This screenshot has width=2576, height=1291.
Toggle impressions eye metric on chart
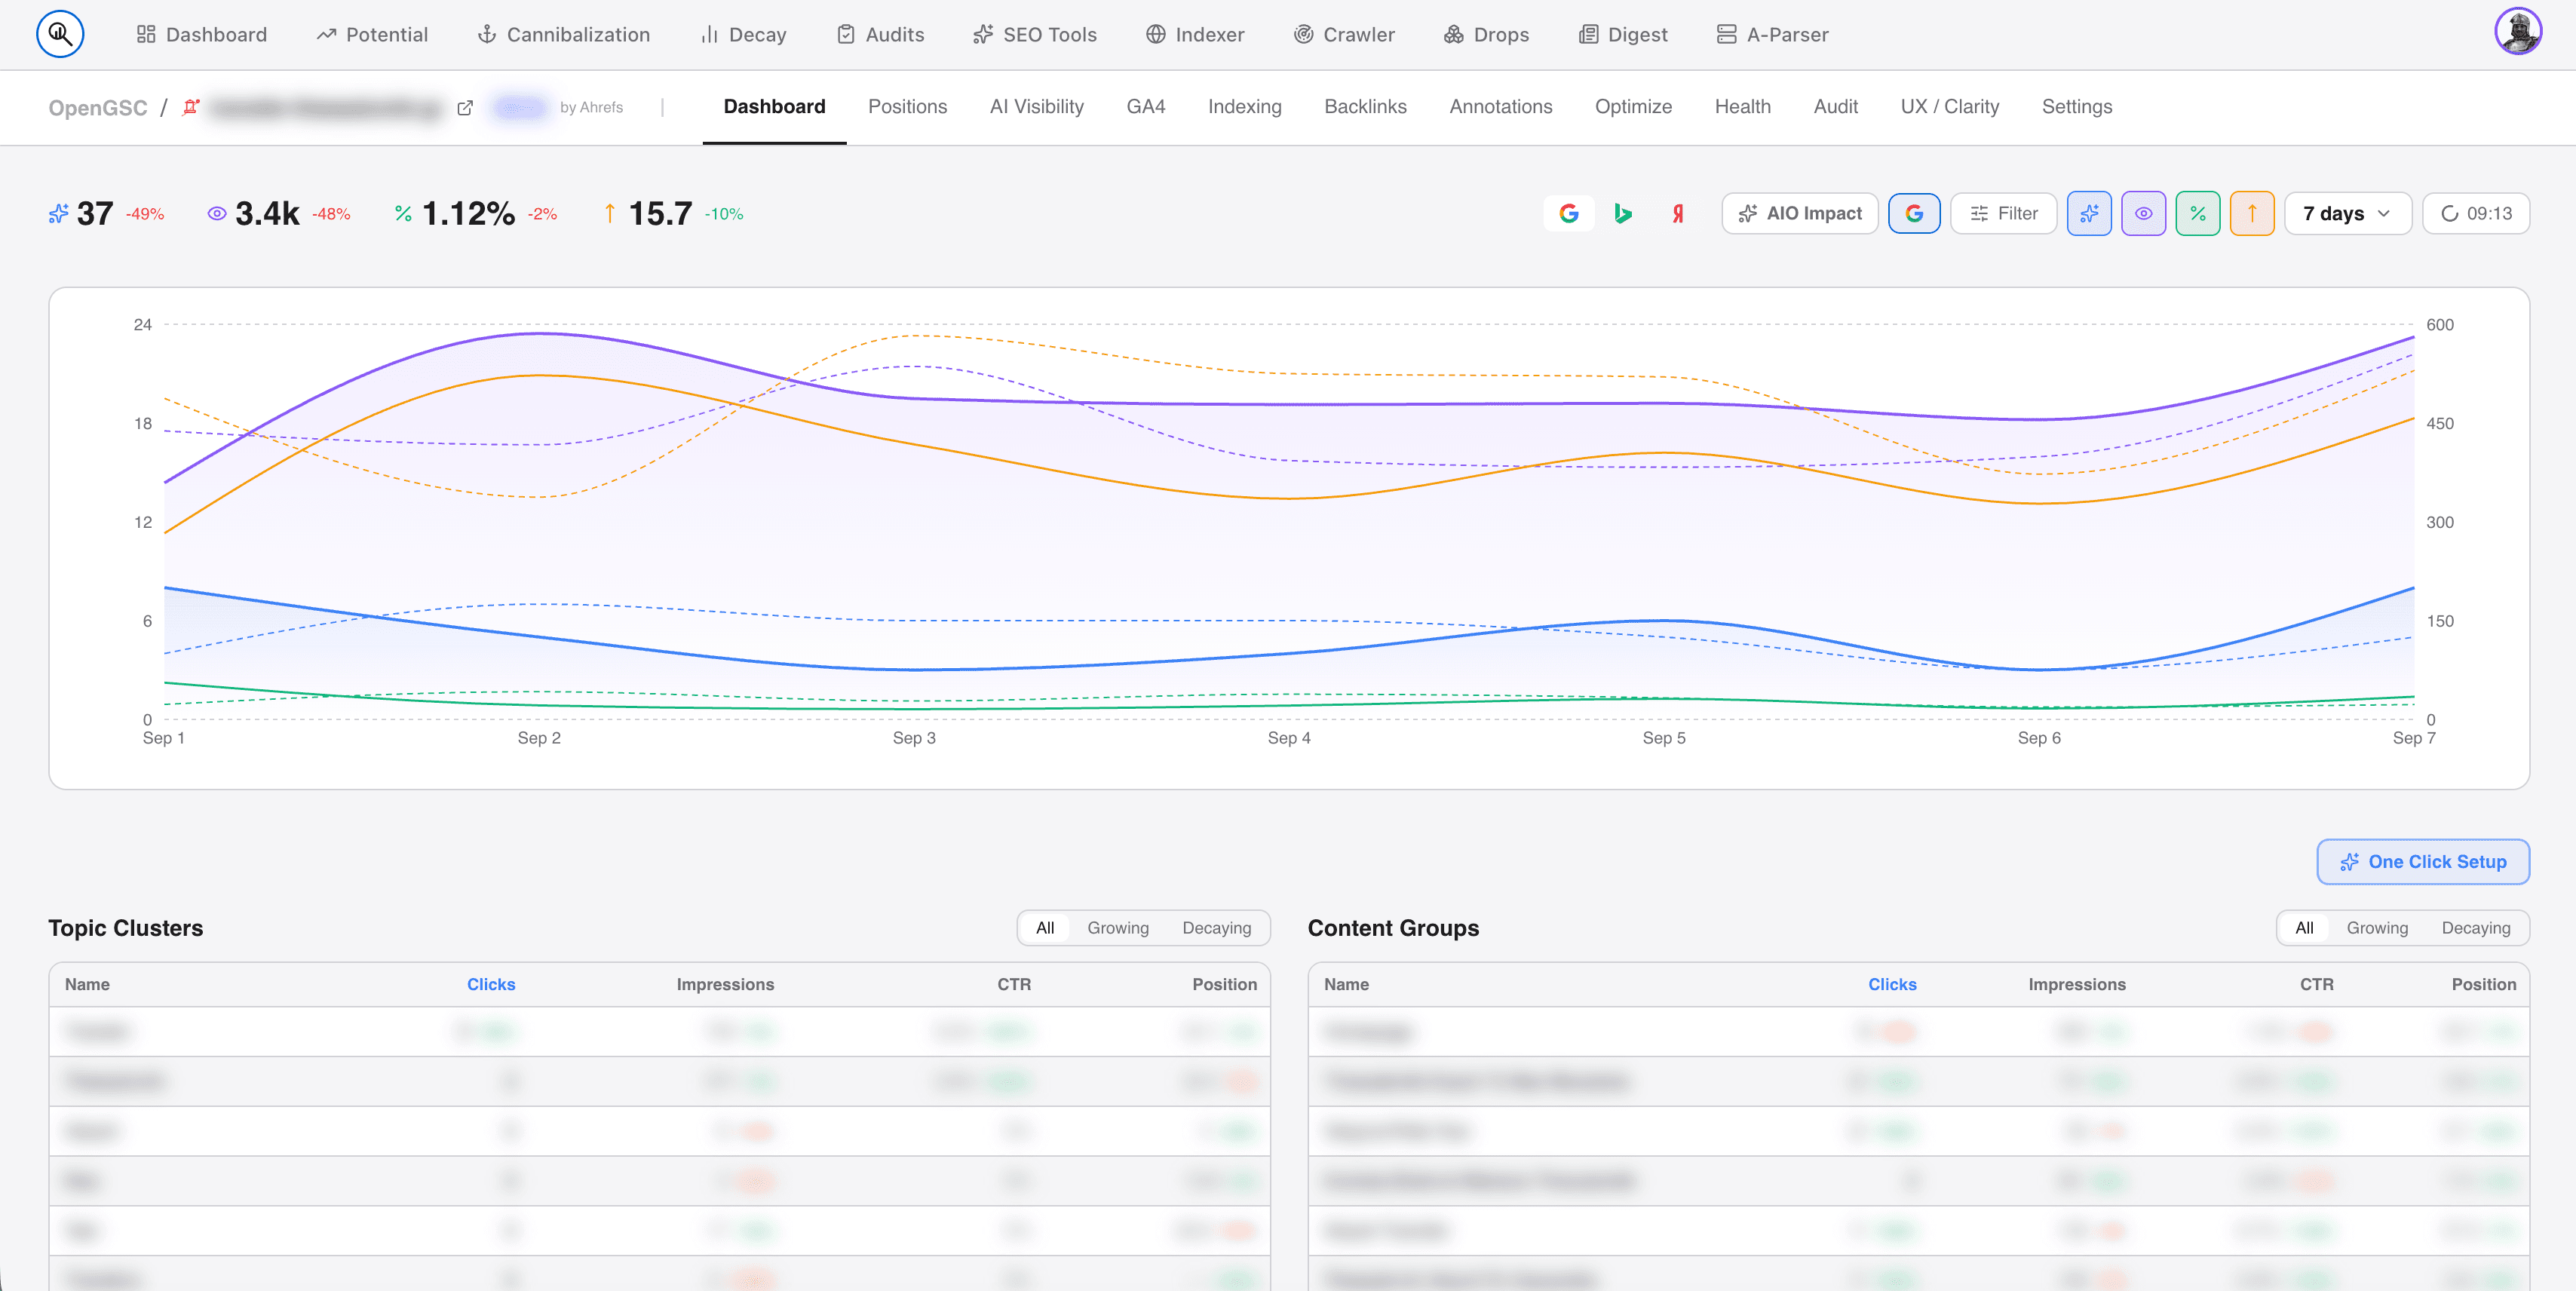click(2143, 213)
